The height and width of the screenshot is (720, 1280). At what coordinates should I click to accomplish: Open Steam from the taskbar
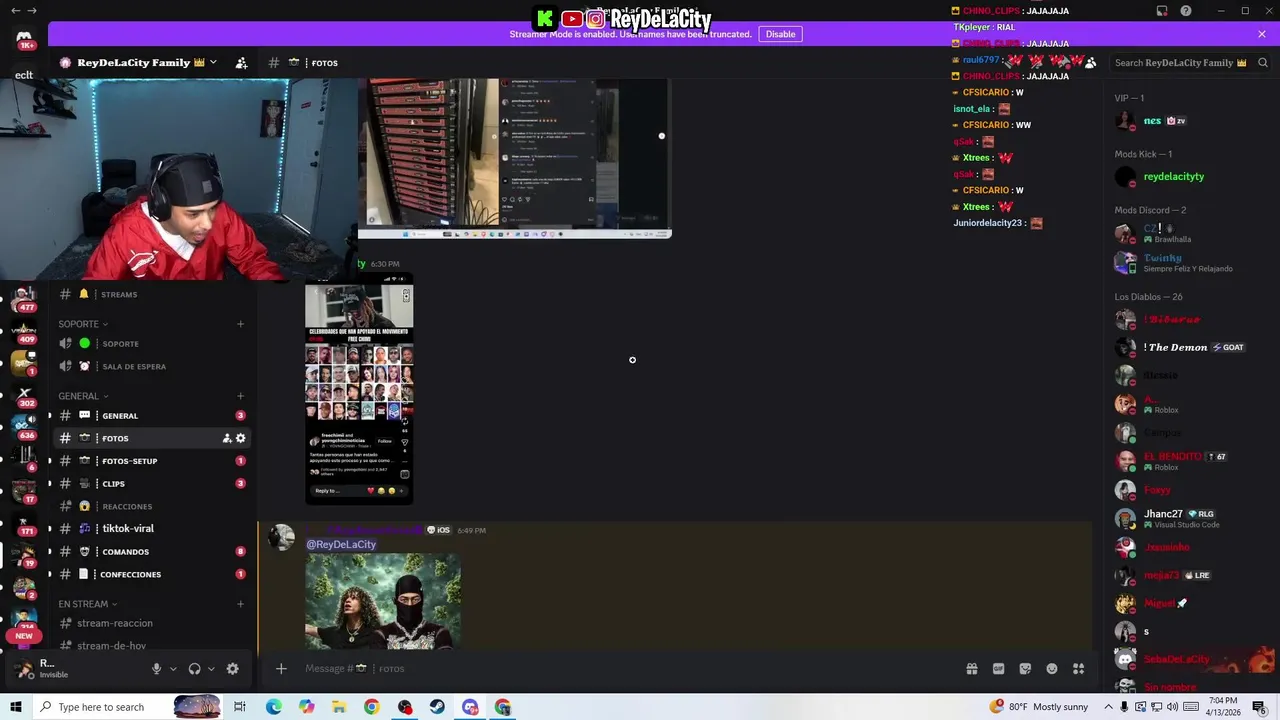437,707
